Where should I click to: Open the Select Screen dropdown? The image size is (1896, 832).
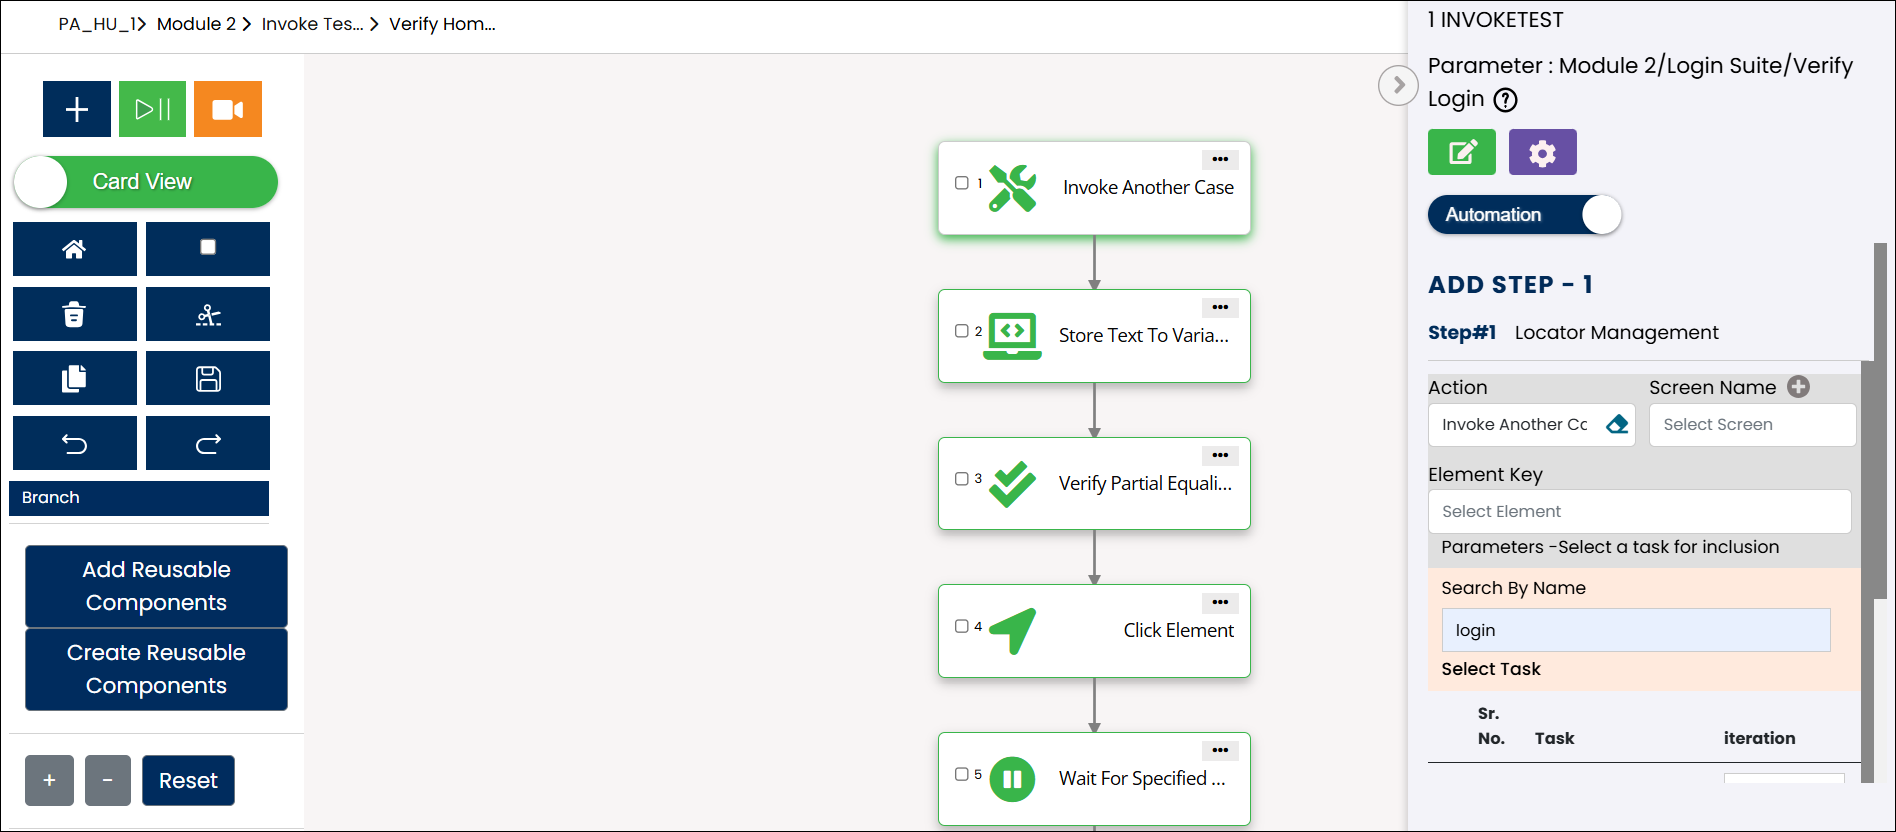1752,425
